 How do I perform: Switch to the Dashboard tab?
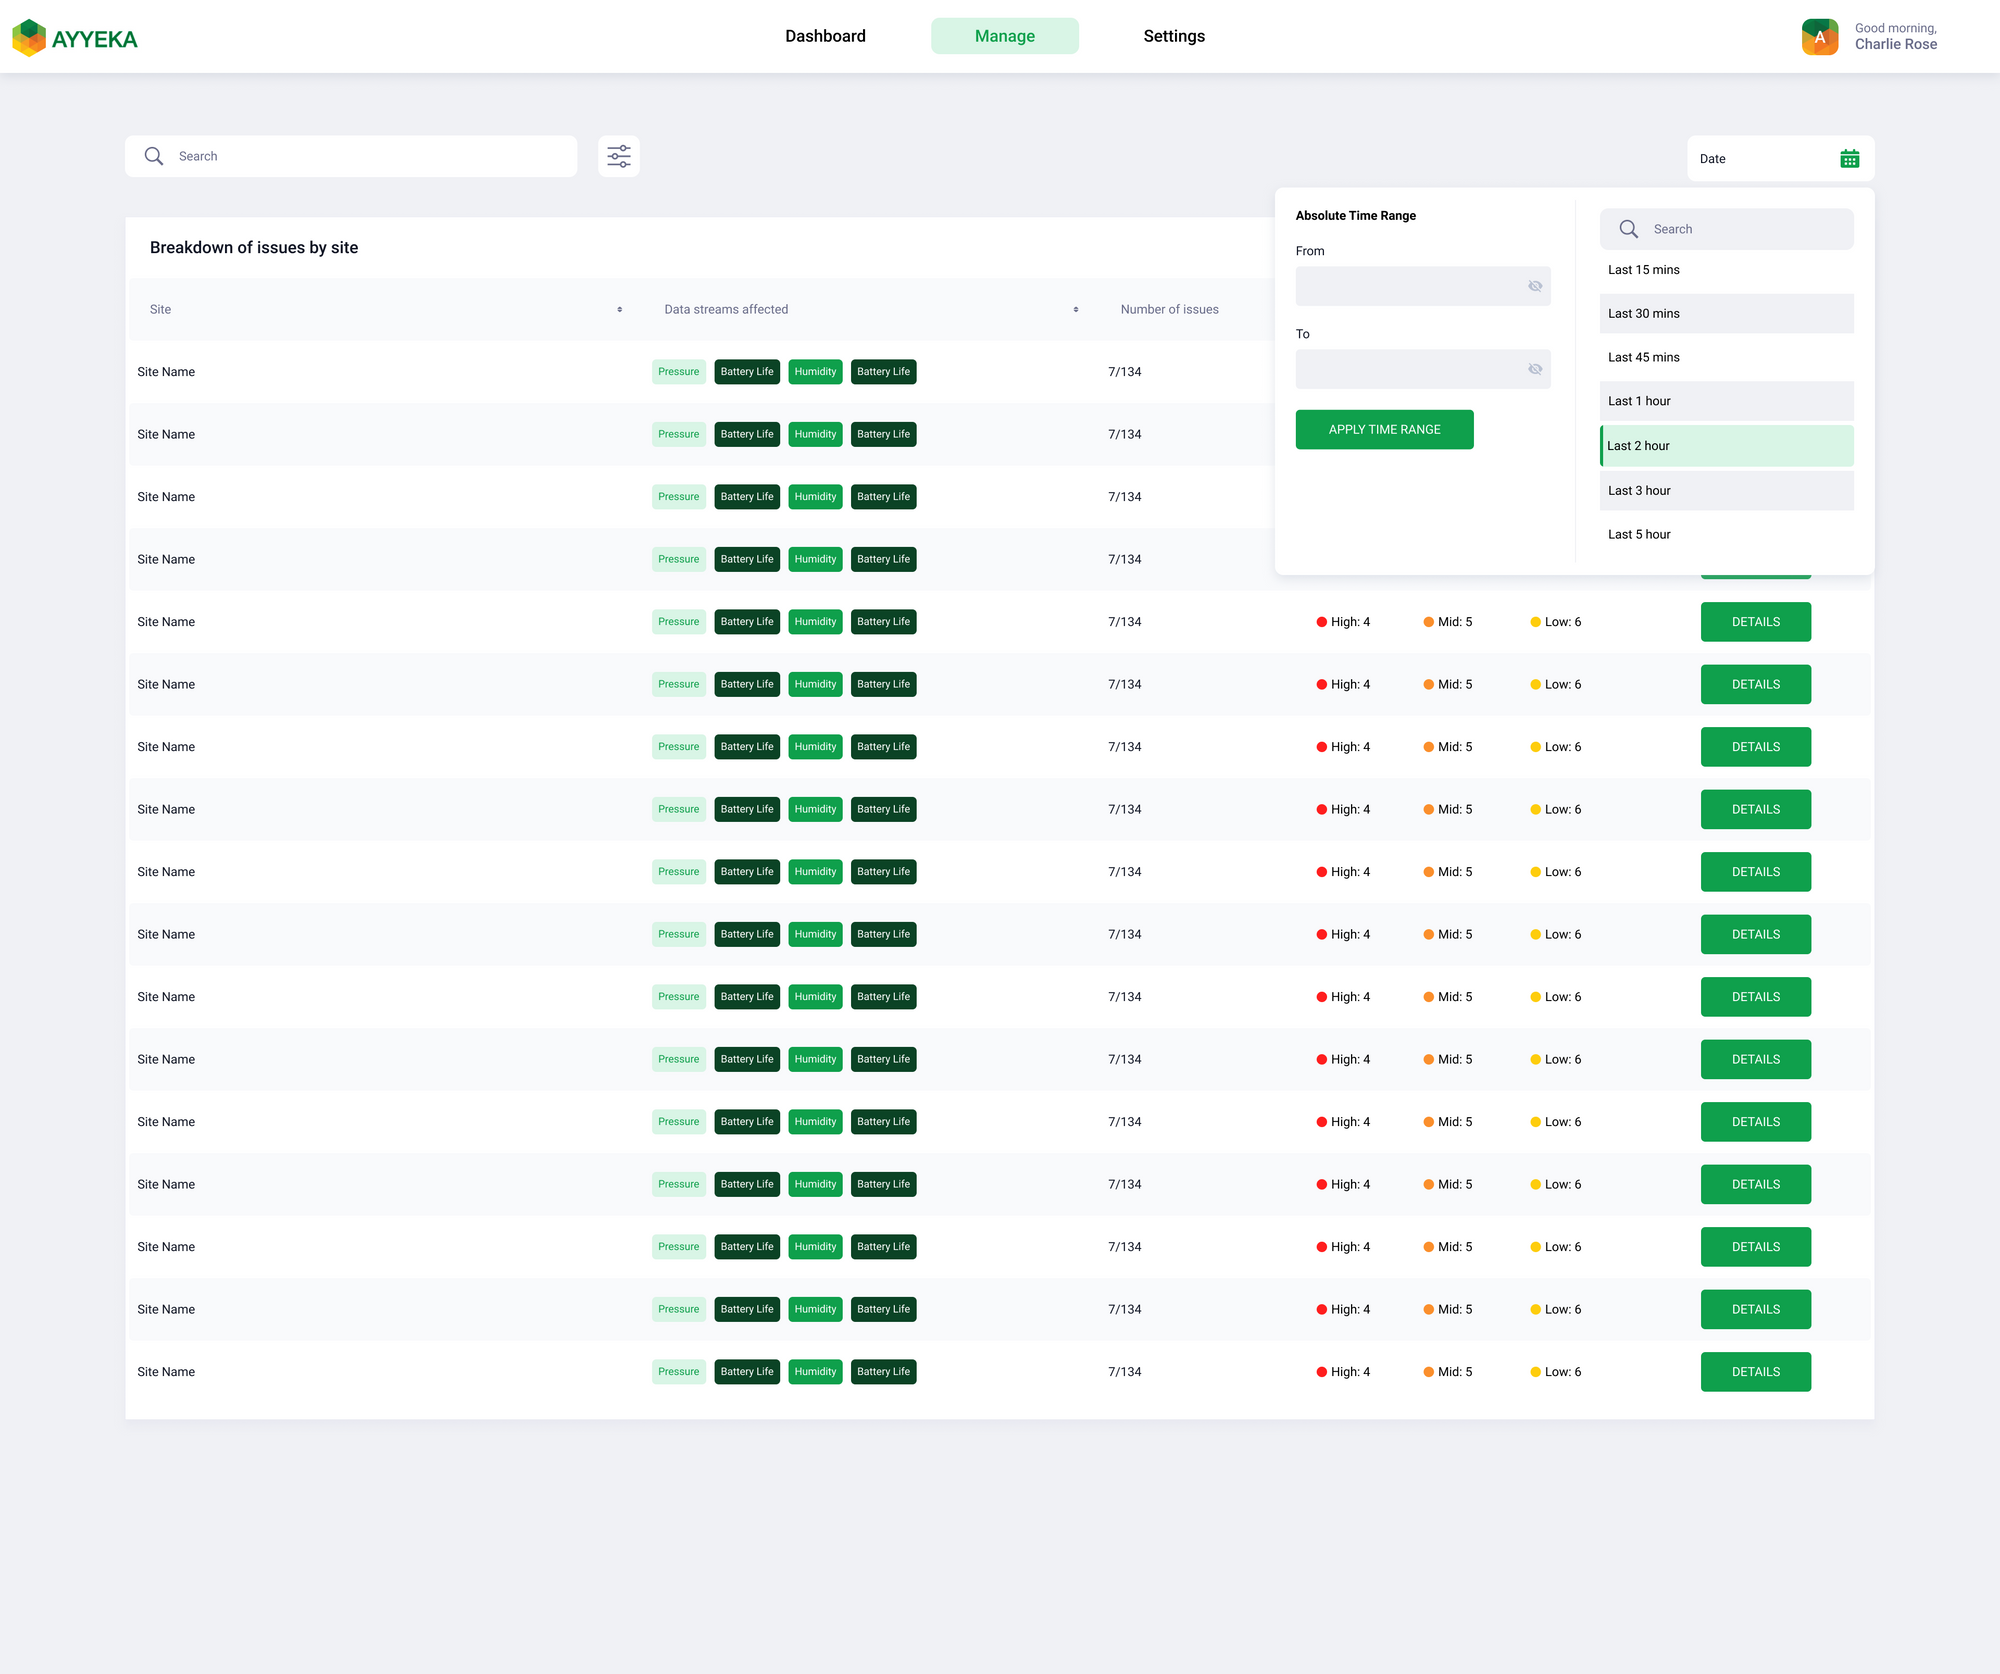pos(825,36)
